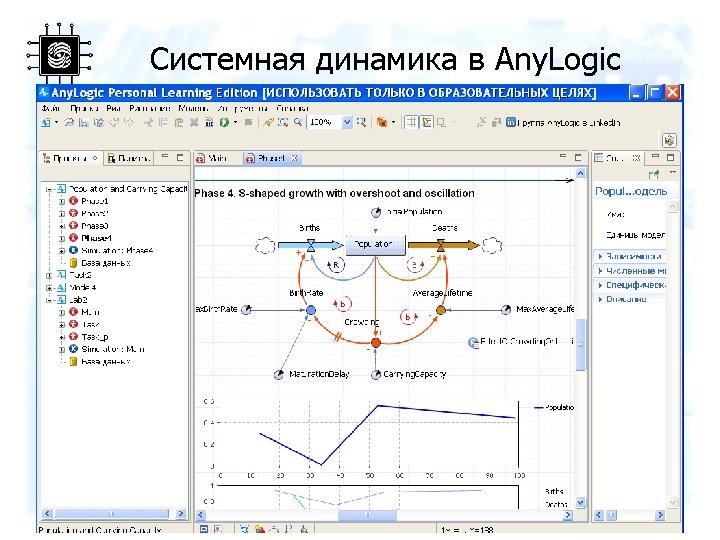Minimize the projects panel view
Viewport: 720px width, 540px height.
click(x=165, y=157)
